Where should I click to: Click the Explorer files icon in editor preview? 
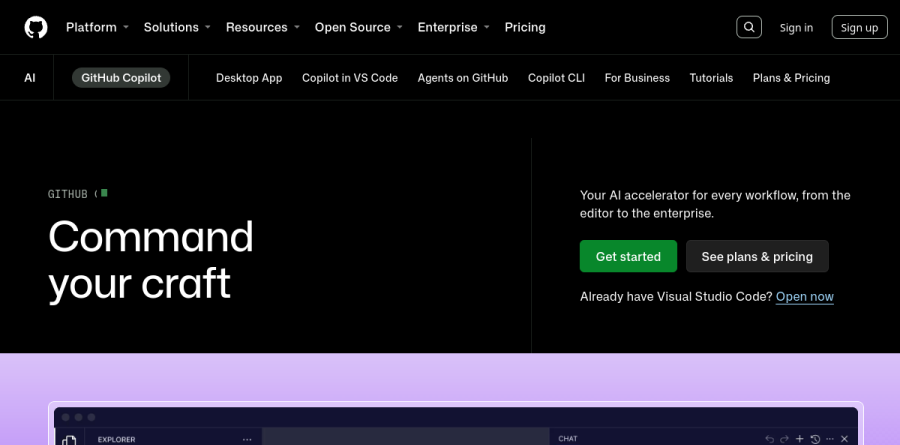[69, 440]
